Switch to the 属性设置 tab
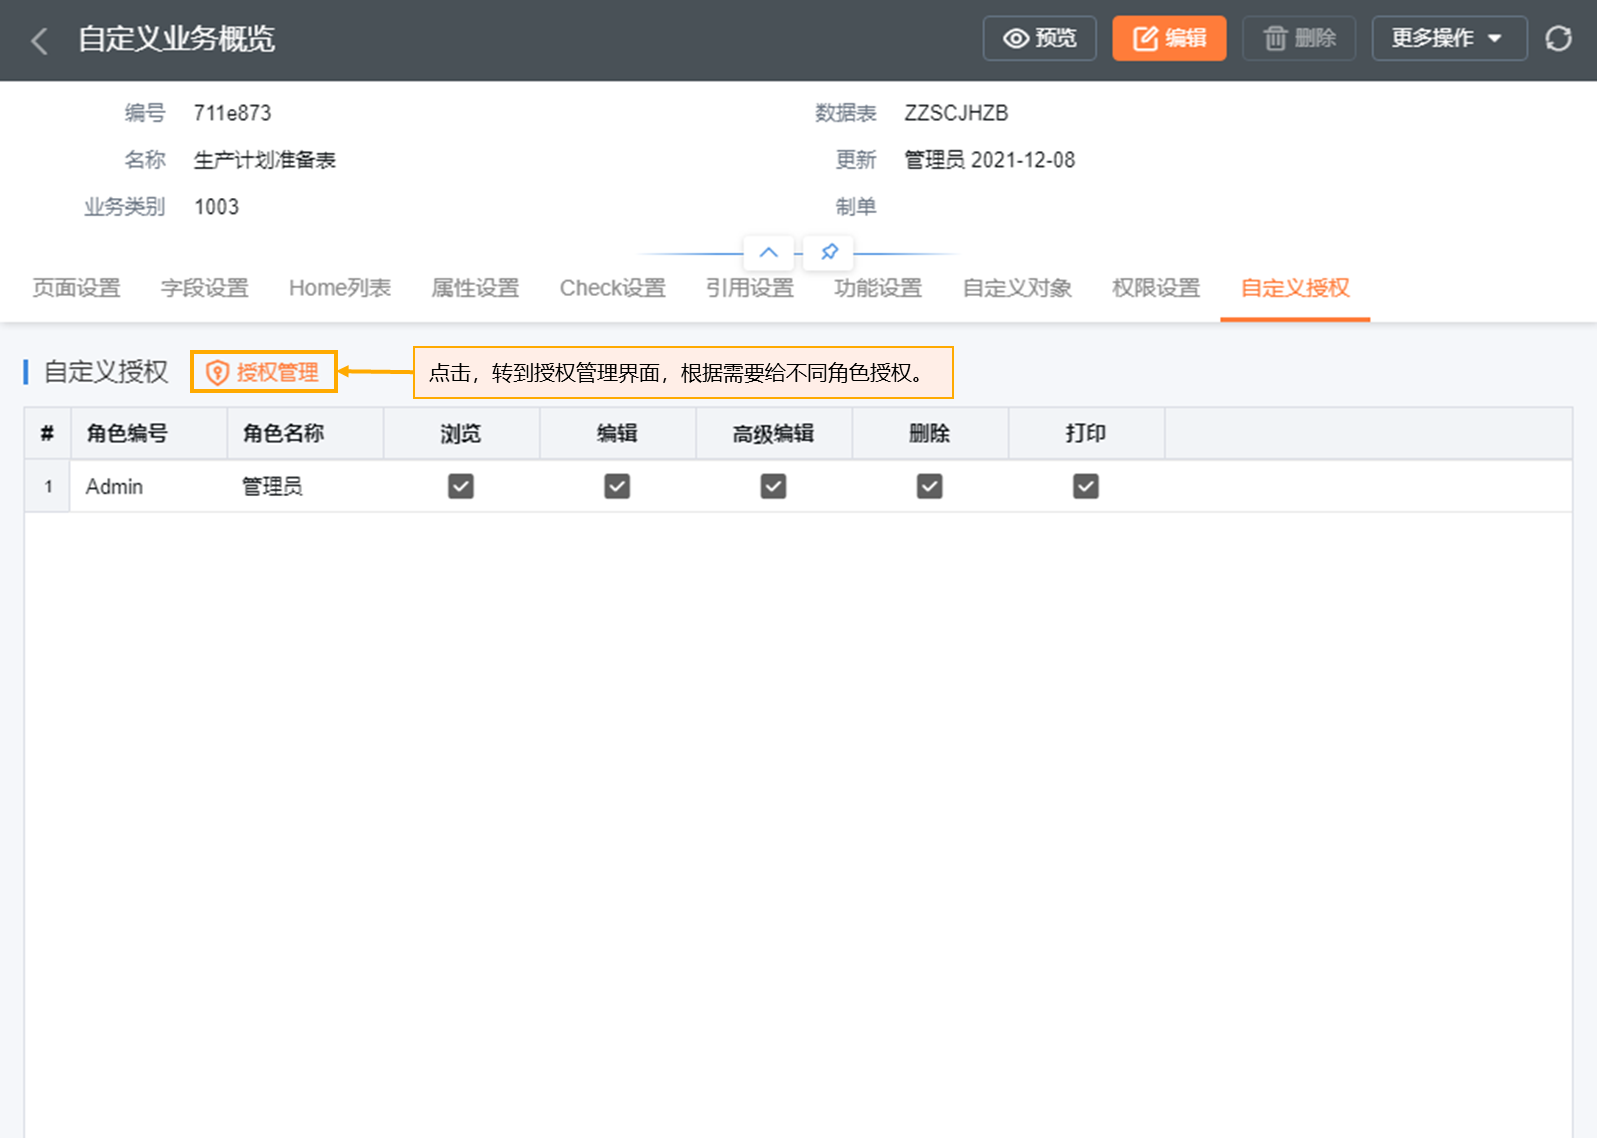 click(x=475, y=288)
